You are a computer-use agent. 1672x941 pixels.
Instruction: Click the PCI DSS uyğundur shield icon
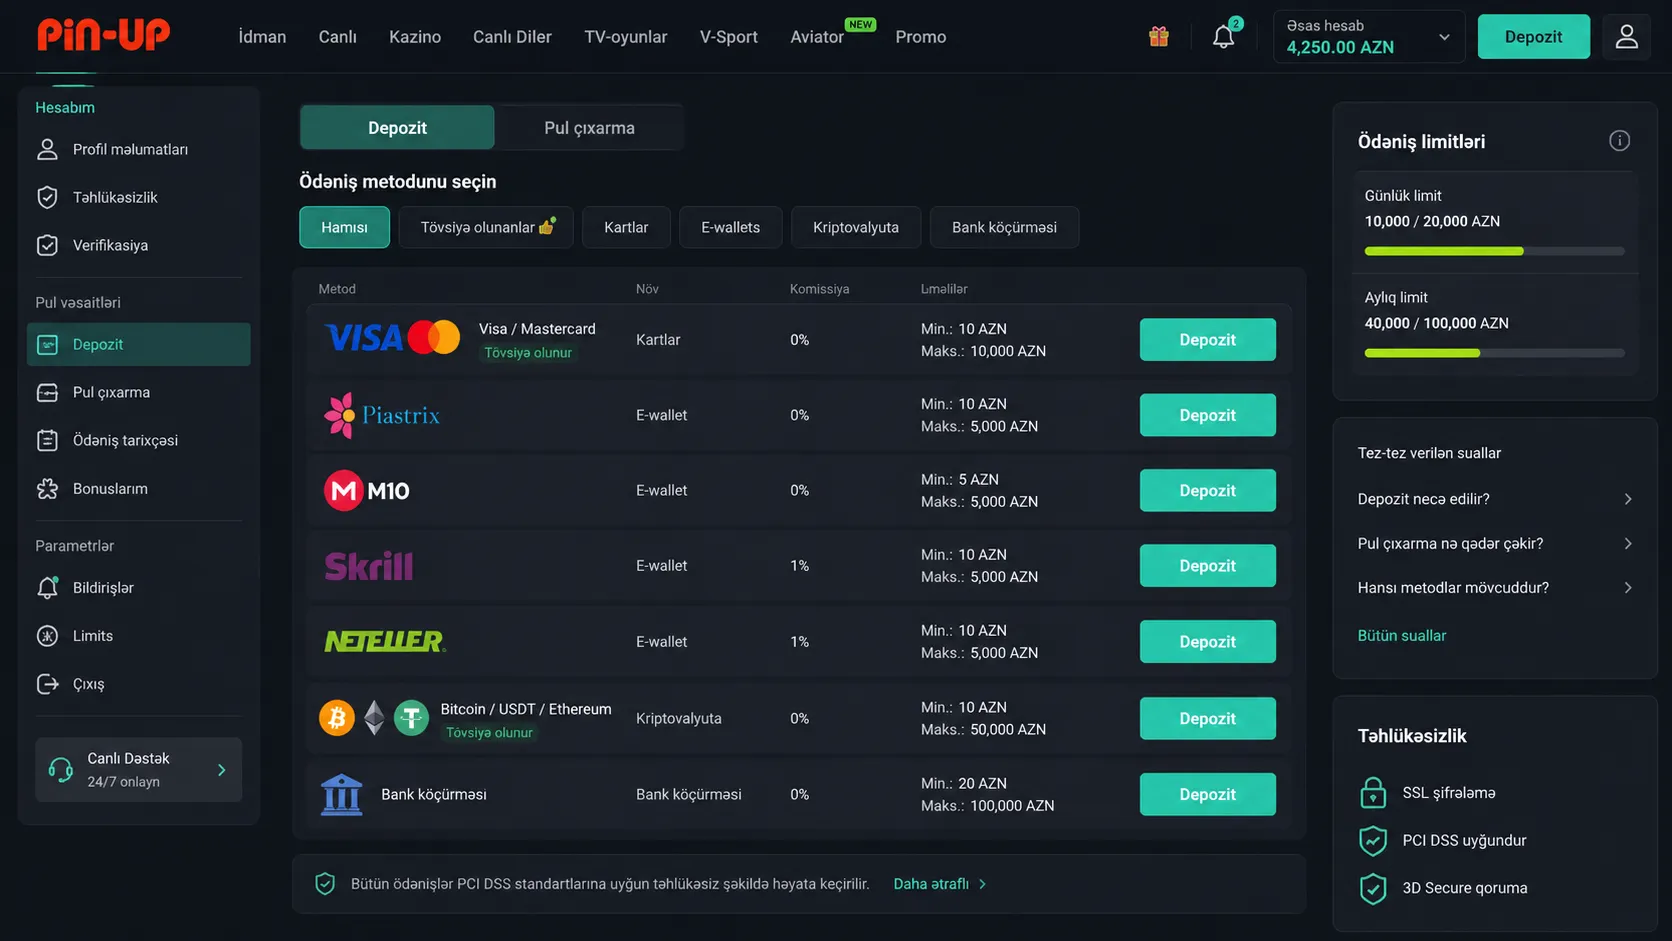pyautogui.click(x=1373, y=841)
